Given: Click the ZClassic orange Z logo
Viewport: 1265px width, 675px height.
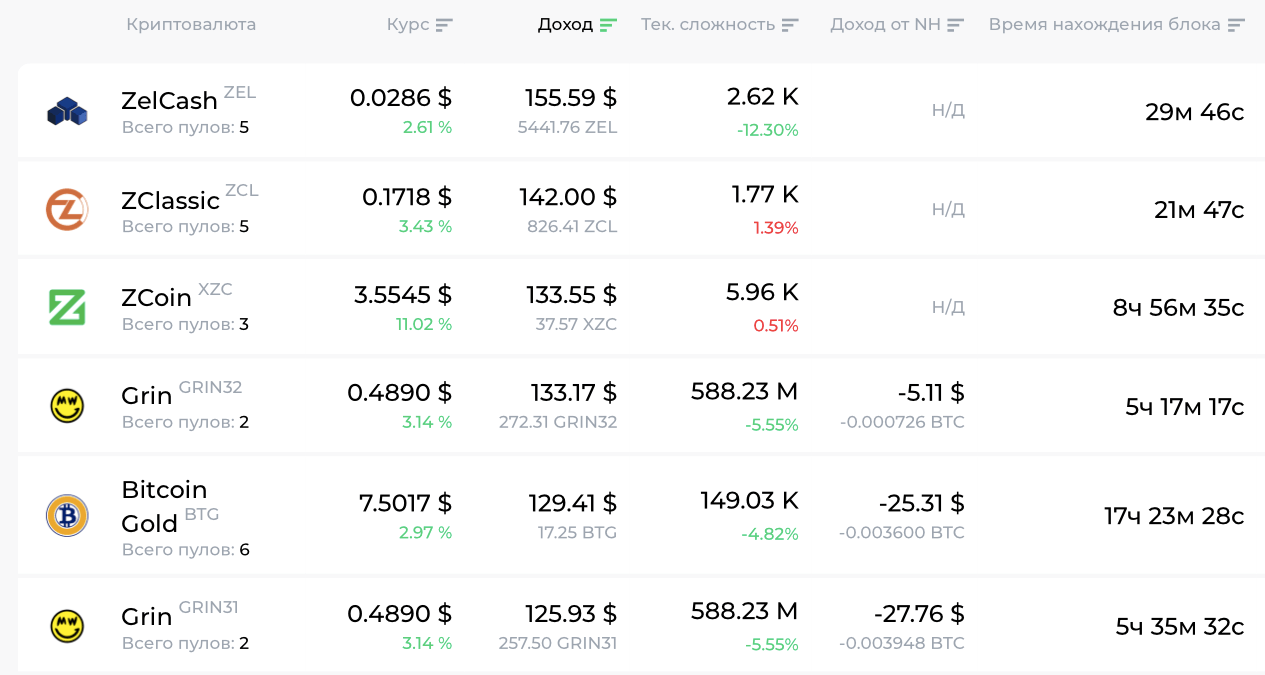Looking at the screenshot, I should [67, 210].
